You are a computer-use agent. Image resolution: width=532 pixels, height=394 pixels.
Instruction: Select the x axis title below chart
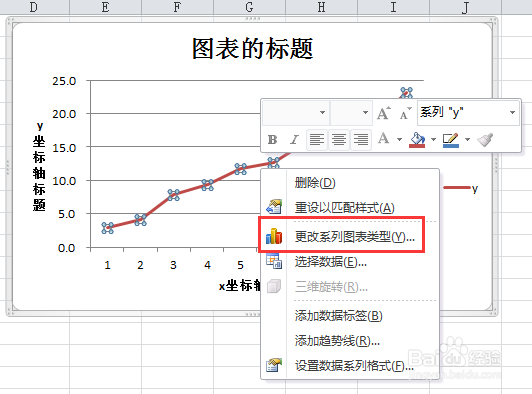[x=240, y=286]
